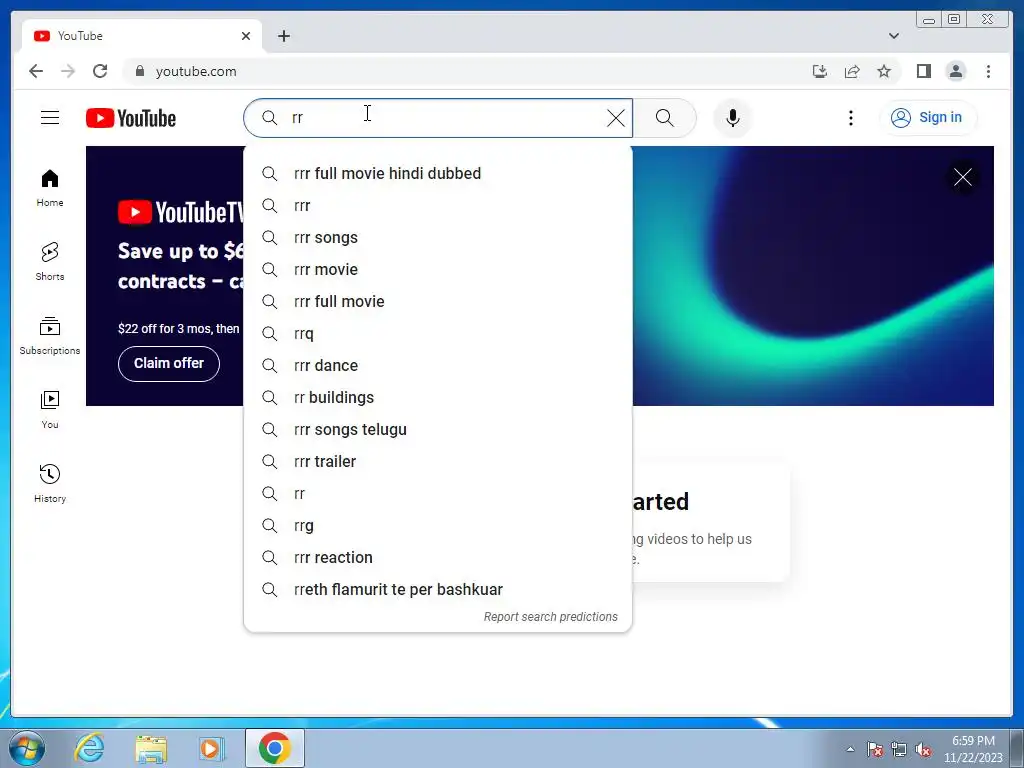The image size is (1024, 768).
Task: Open the You library section
Action: (x=50, y=409)
